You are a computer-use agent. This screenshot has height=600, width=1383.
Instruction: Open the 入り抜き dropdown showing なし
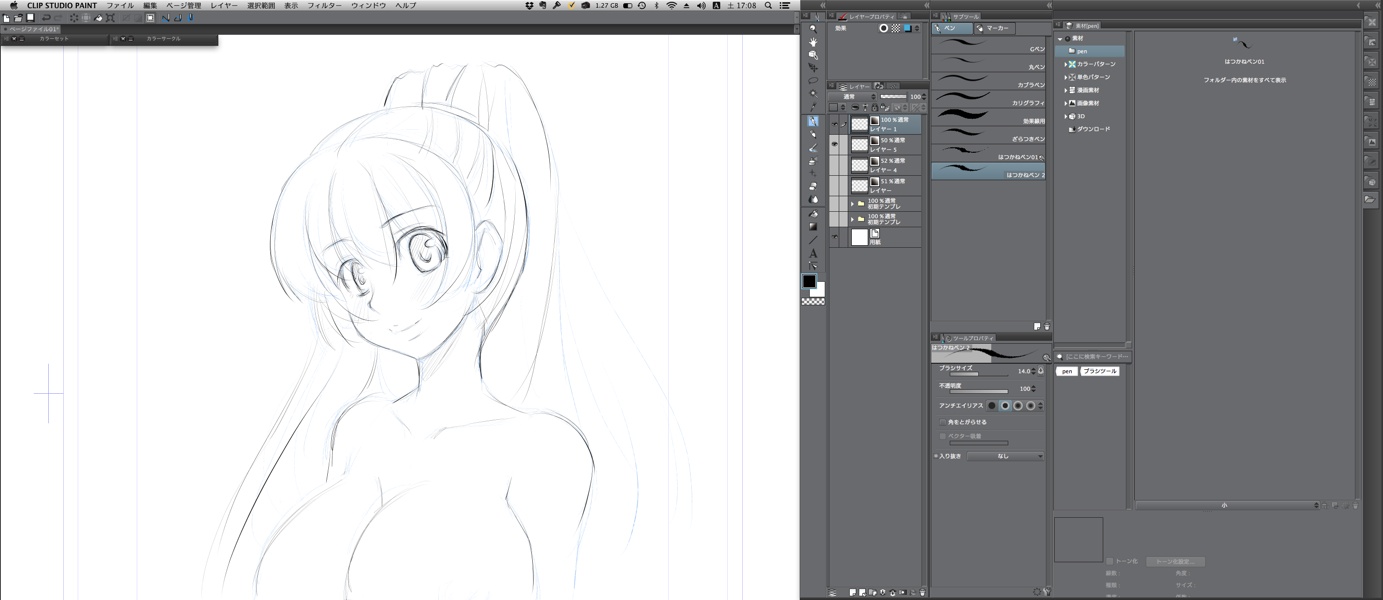1005,456
